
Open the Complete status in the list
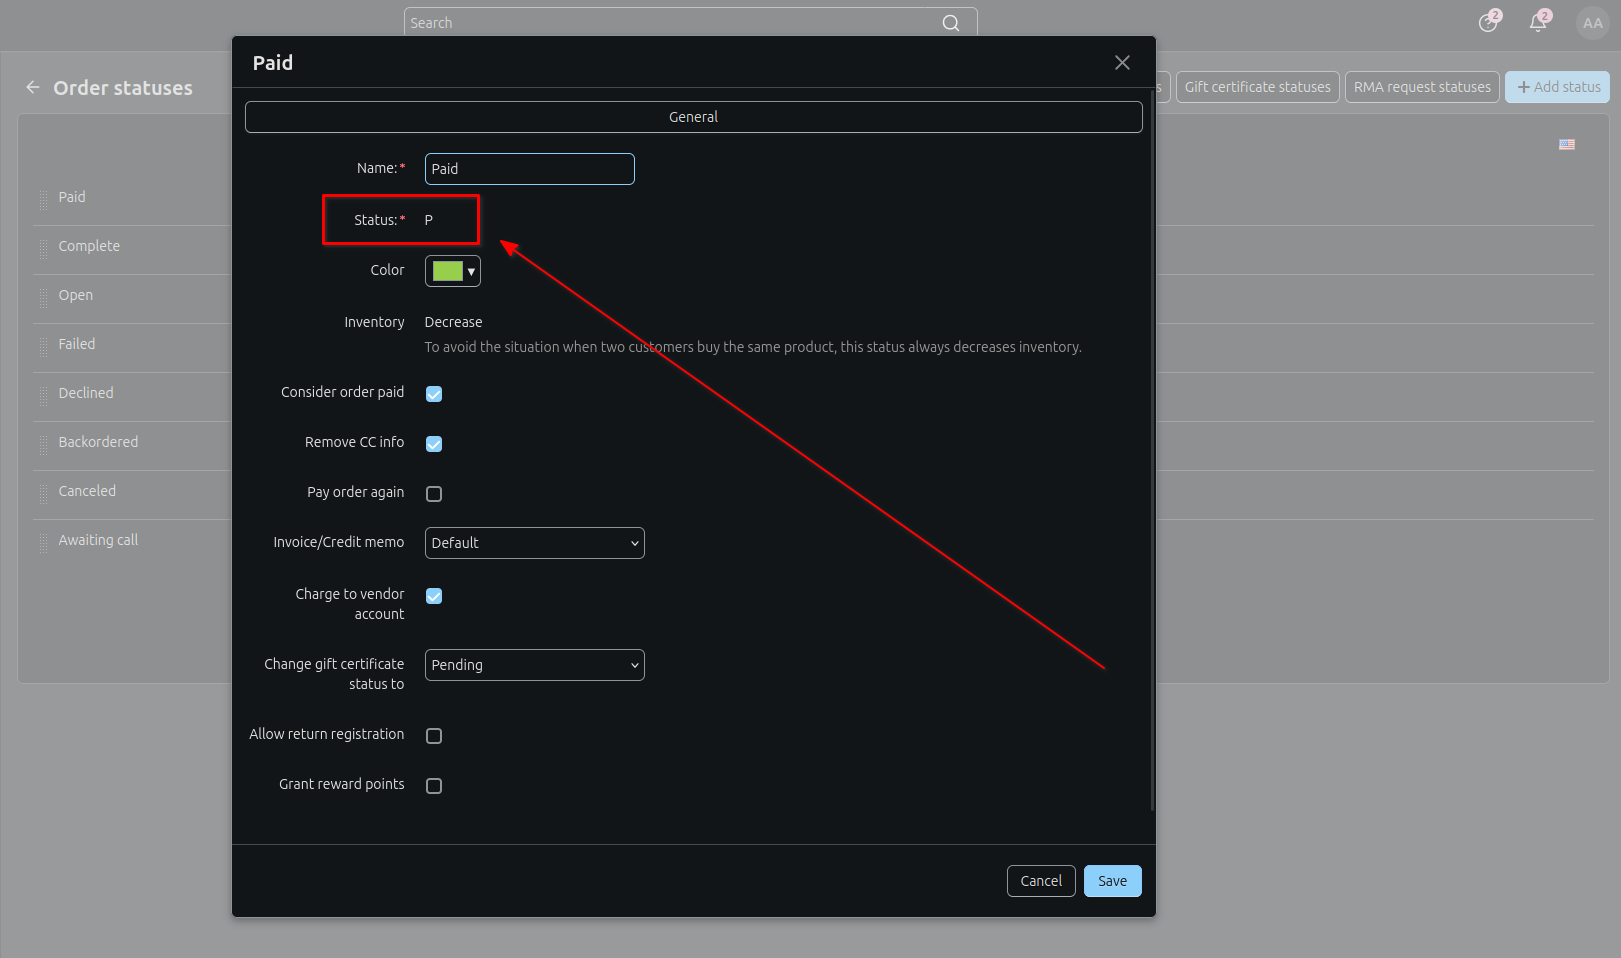point(89,246)
